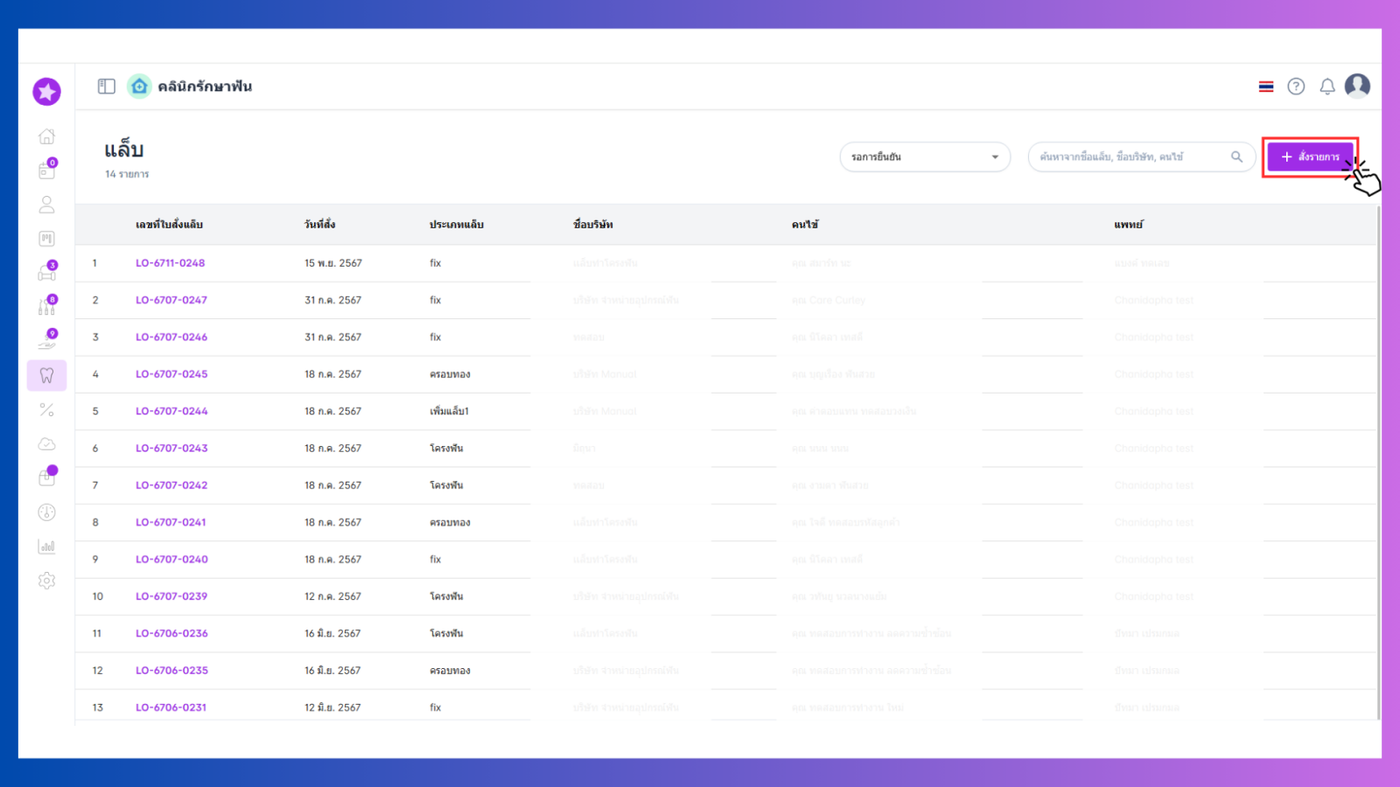Screen dimensions: 1400x787
Task: Click the fix cell in row LO-6707-0240
Action: 435,559
